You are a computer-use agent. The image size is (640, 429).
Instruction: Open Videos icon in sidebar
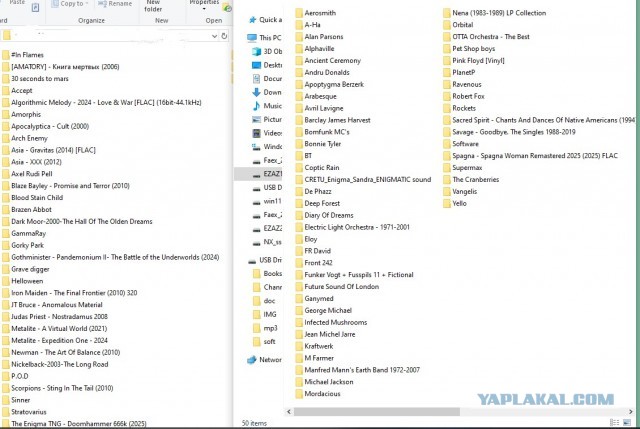click(256, 133)
